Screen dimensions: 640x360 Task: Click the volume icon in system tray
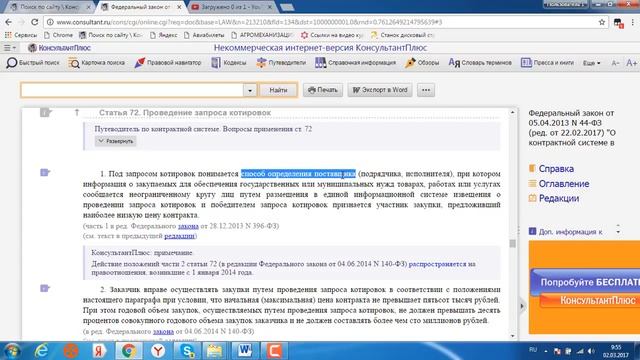tap(591, 351)
